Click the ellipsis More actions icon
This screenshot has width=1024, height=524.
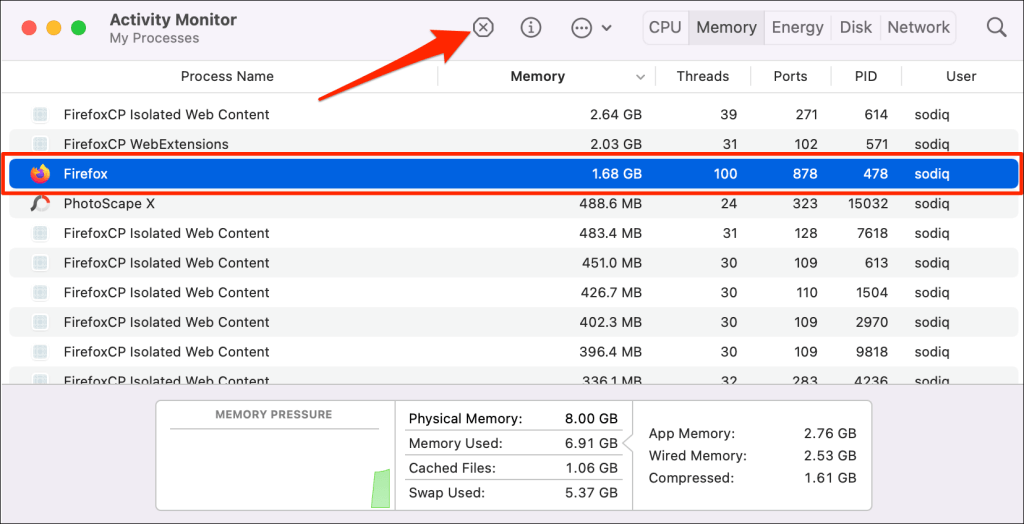click(581, 27)
